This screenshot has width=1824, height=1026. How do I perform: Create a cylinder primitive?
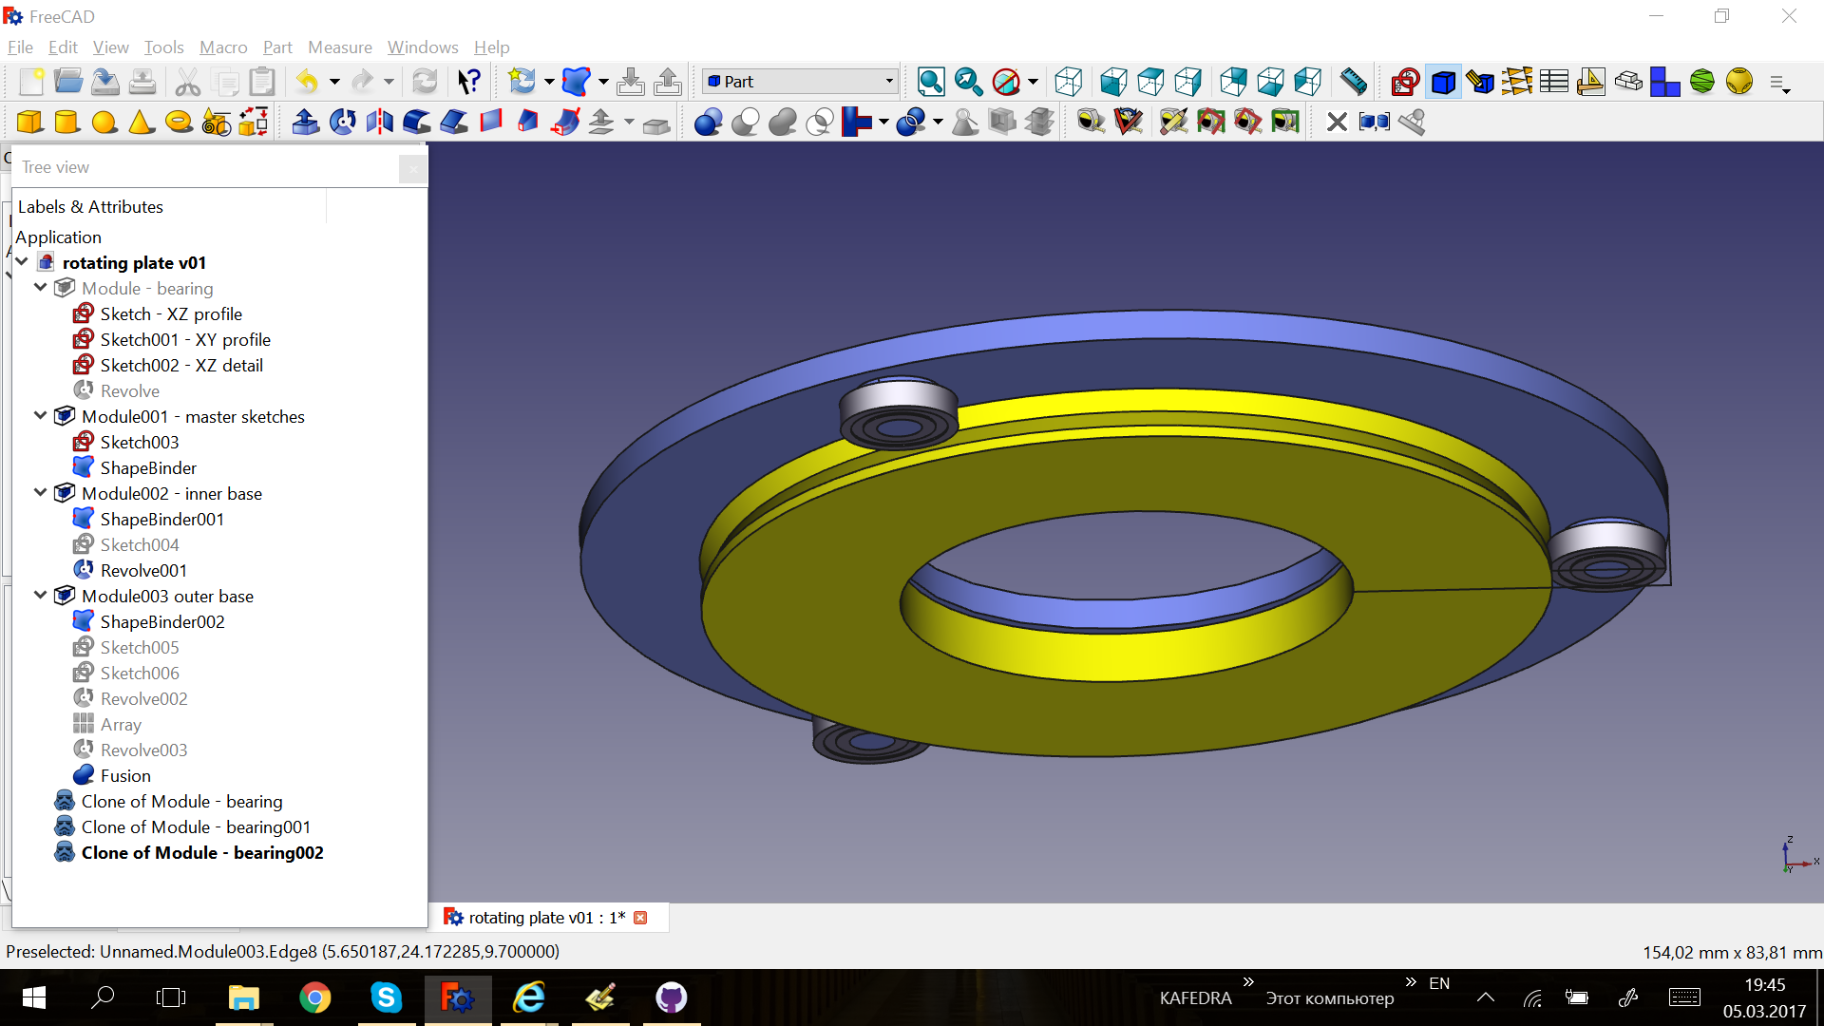pos(67,122)
